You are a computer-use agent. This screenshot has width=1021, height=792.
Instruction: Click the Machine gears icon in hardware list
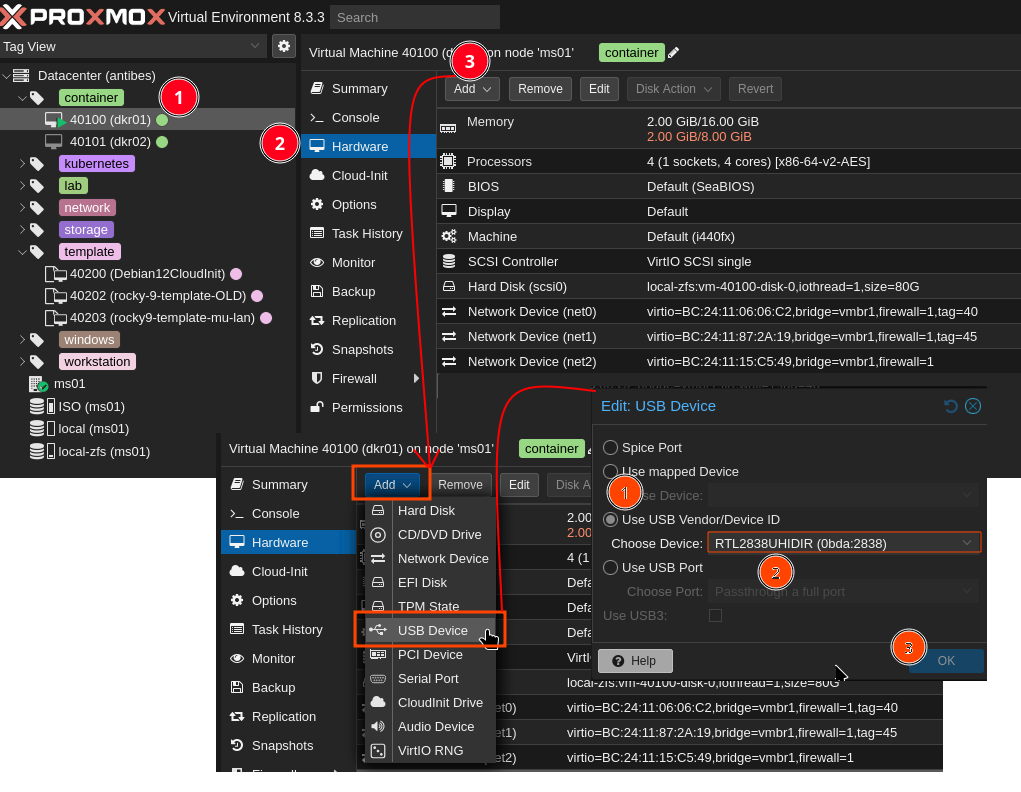click(449, 236)
